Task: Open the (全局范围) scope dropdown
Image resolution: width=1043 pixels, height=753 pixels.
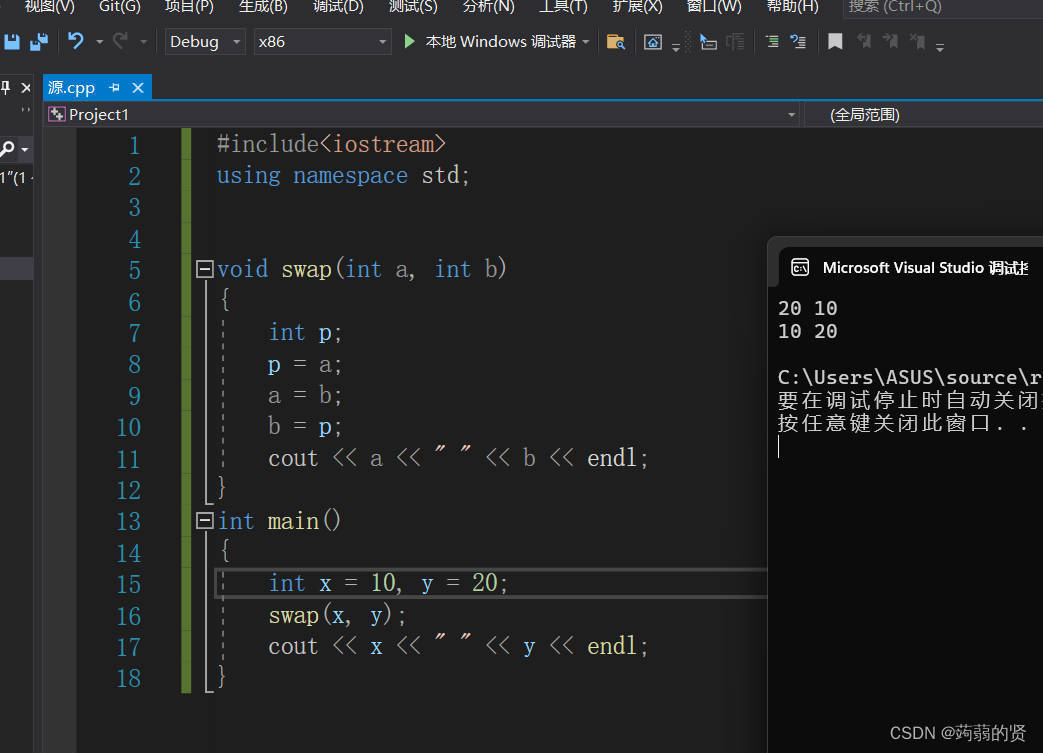Action: click(x=925, y=114)
